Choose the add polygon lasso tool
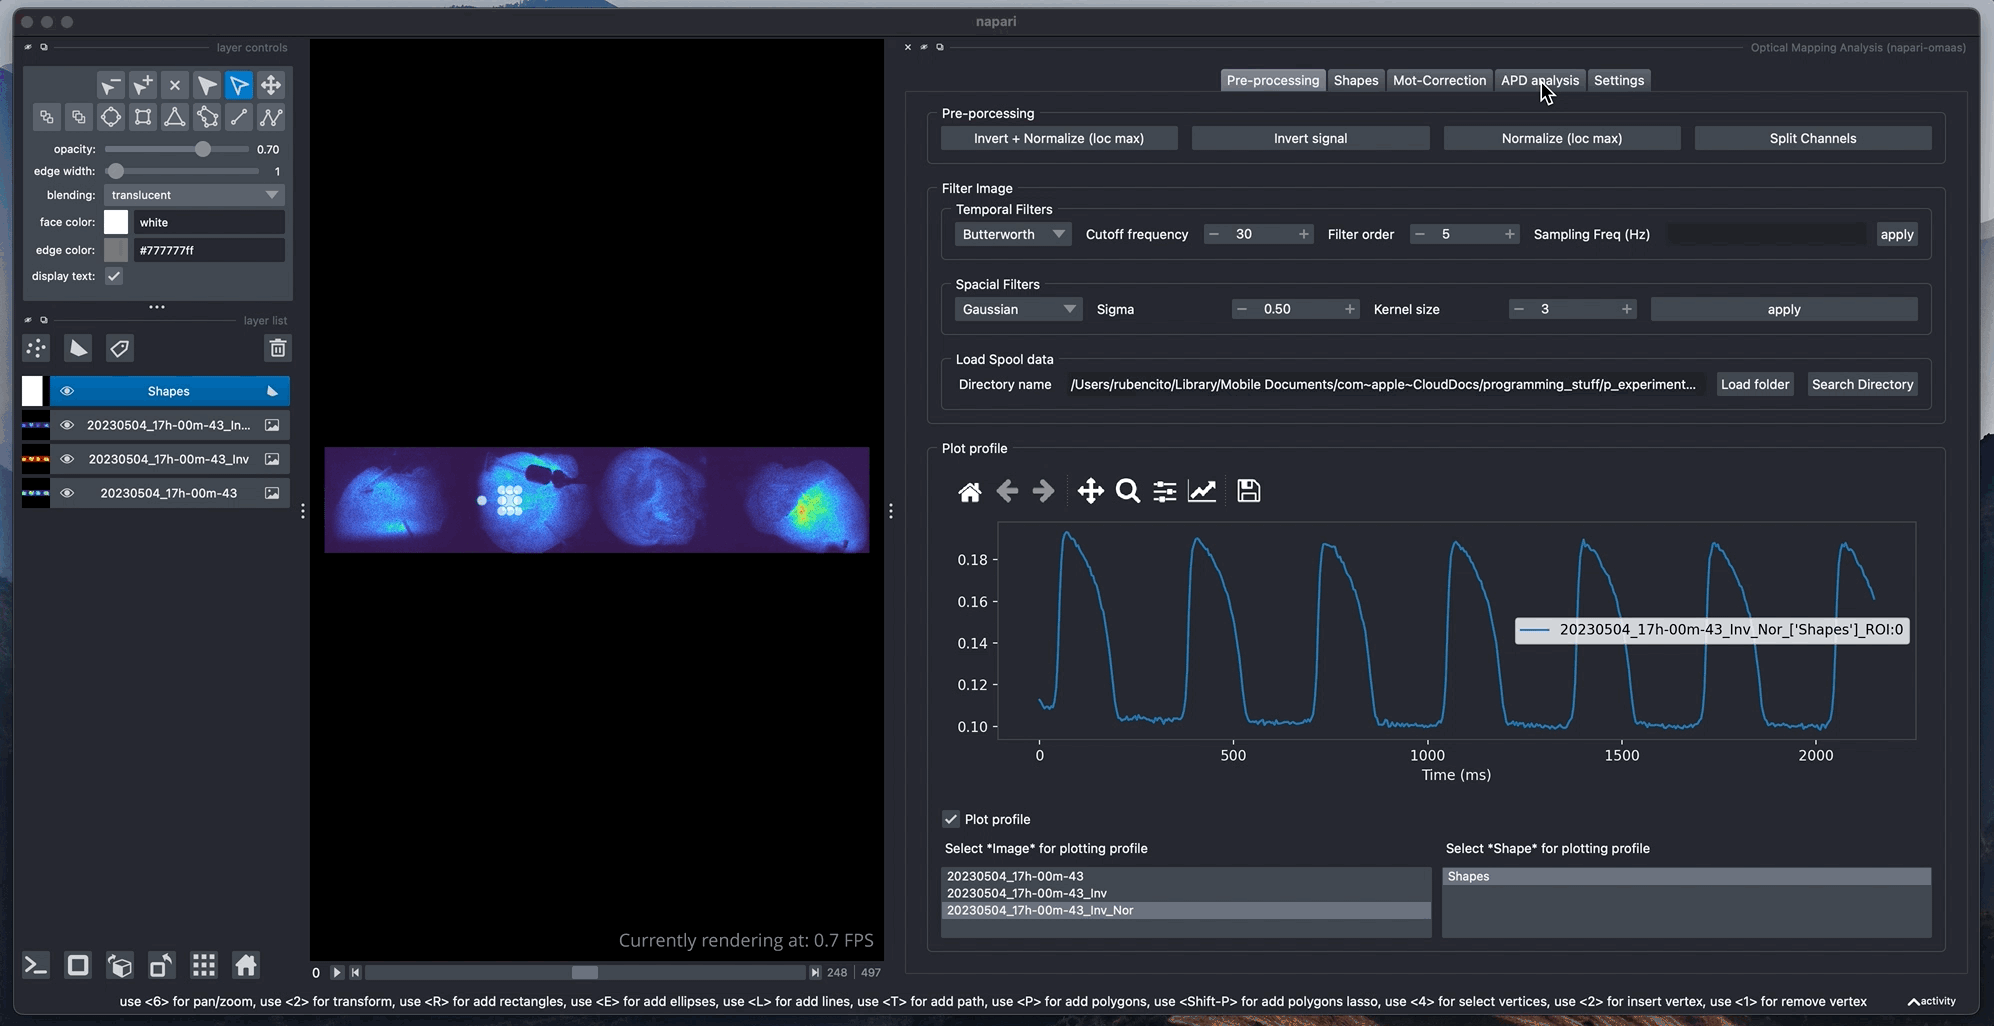This screenshot has height=1026, width=1994. (207, 117)
